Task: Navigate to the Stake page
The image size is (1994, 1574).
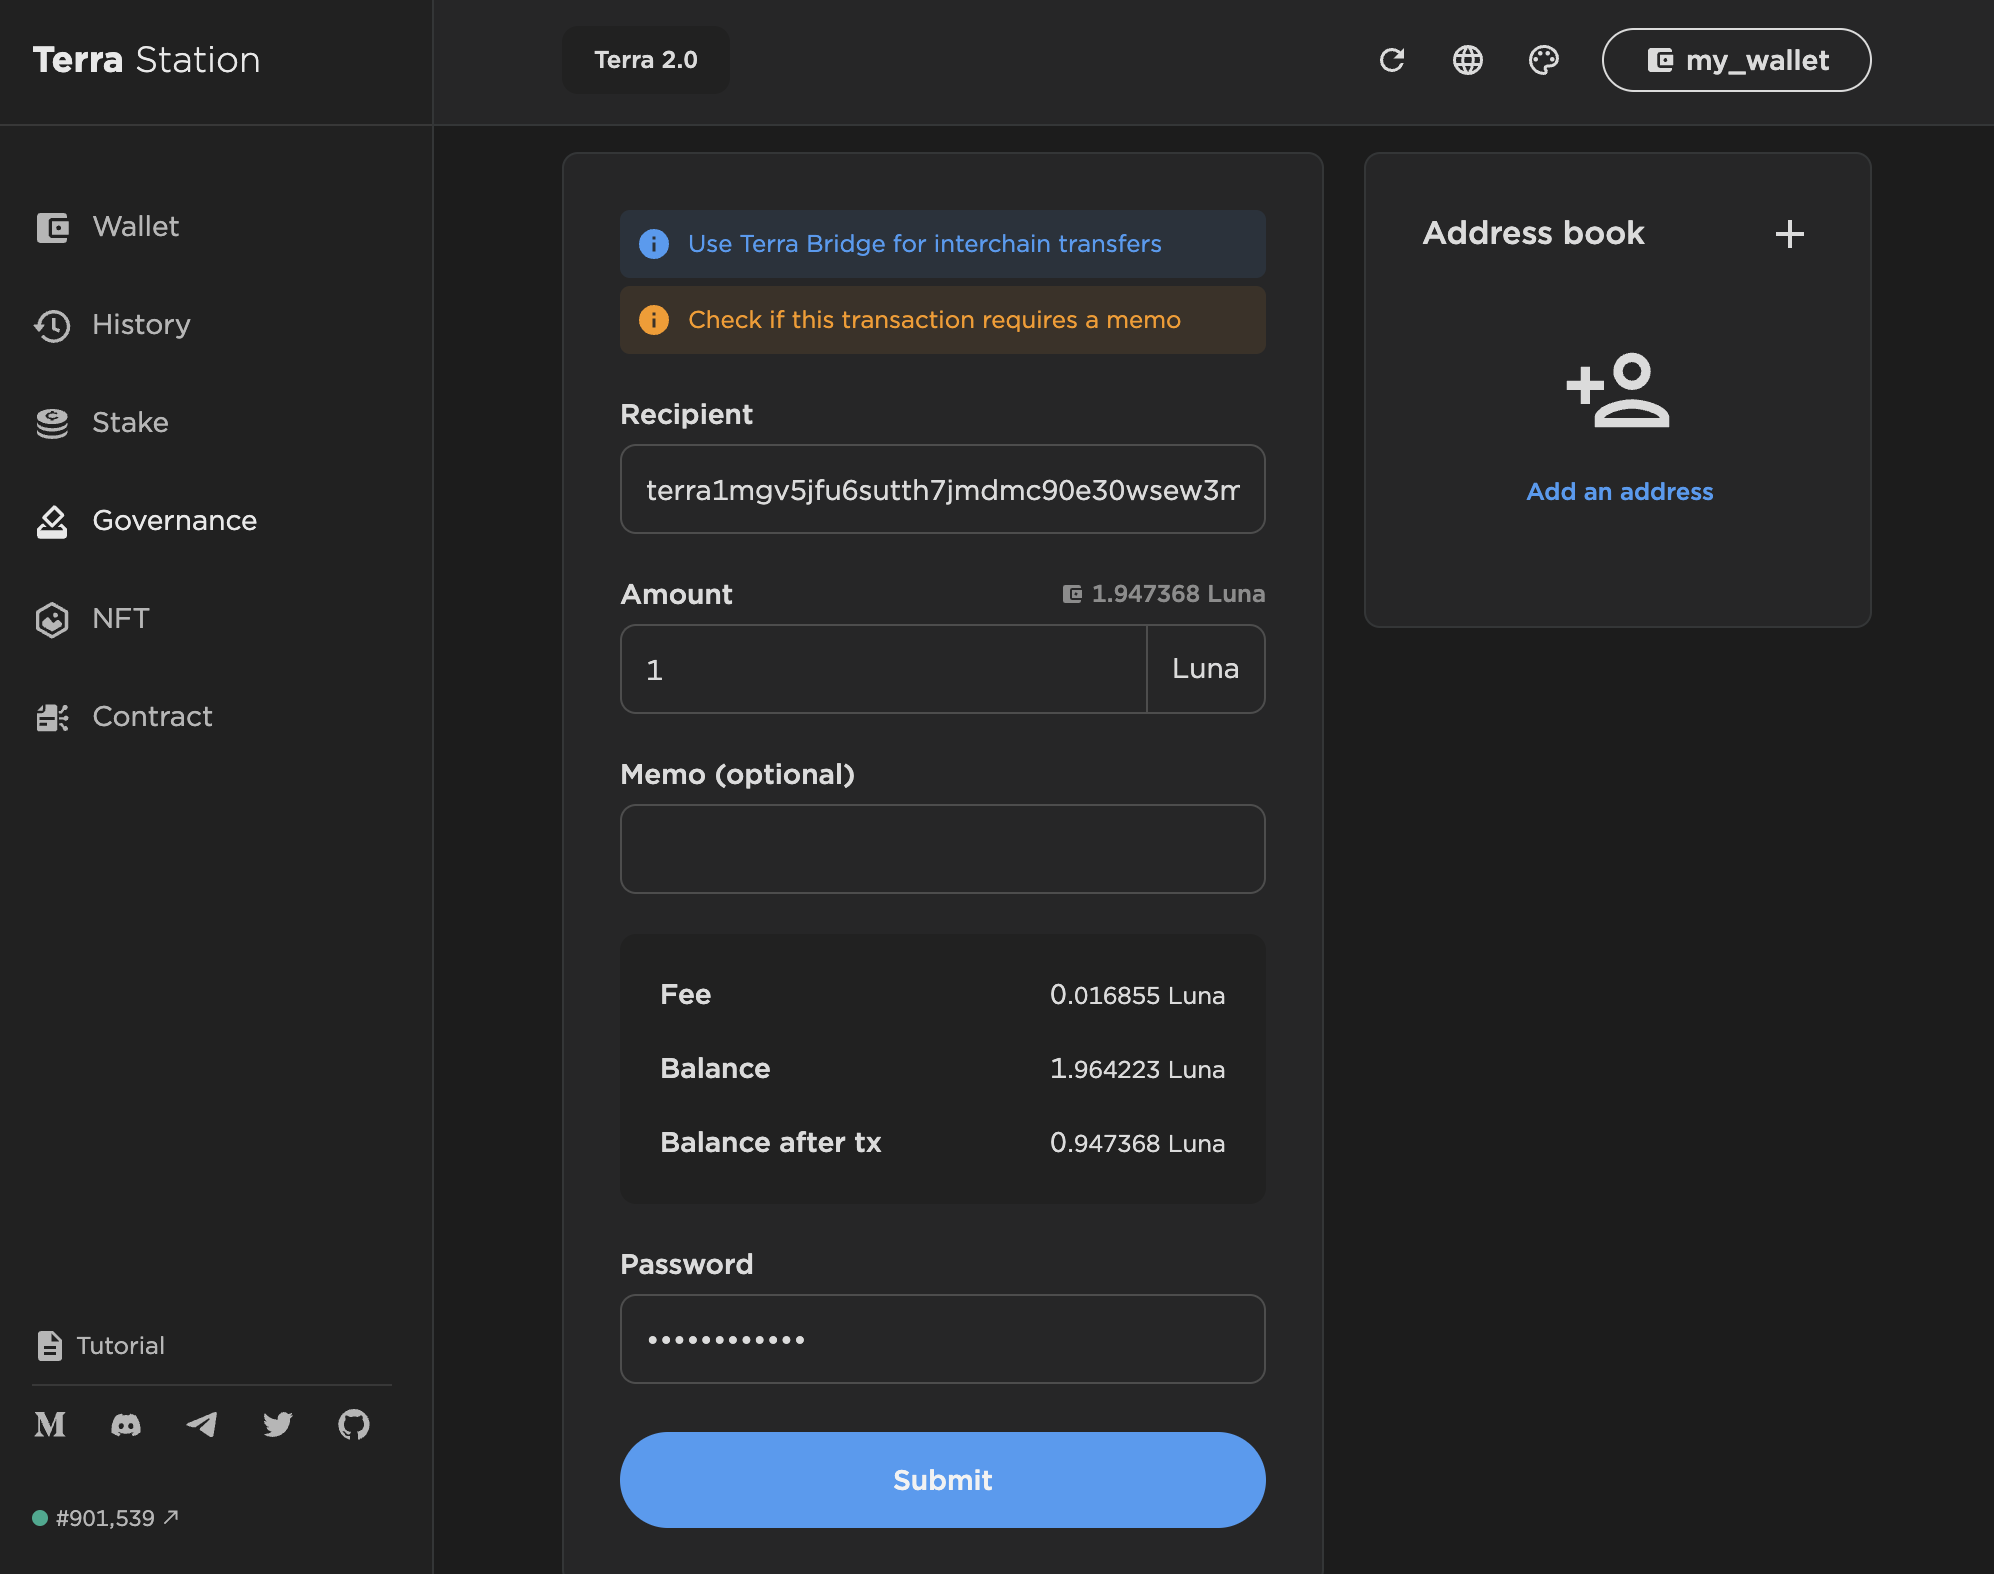Action: [x=130, y=423]
